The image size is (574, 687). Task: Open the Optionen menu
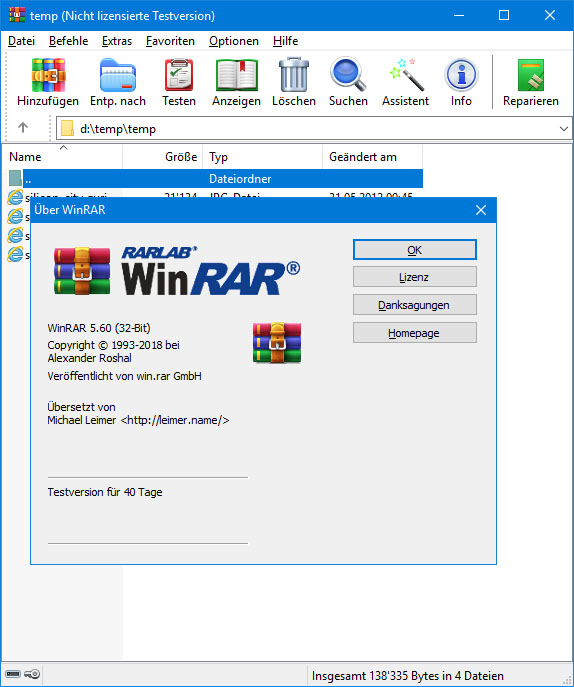click(234, 41)
